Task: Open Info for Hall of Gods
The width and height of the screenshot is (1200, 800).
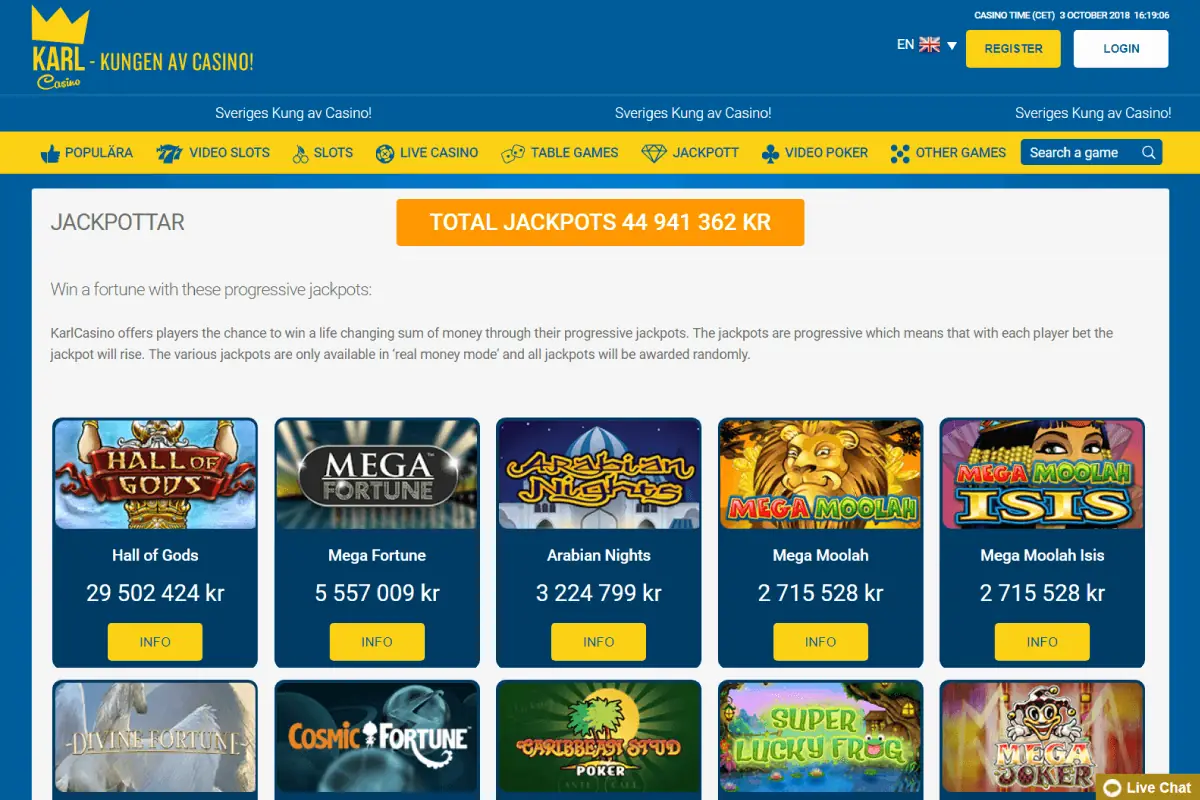Action: [x=155, y=642]
